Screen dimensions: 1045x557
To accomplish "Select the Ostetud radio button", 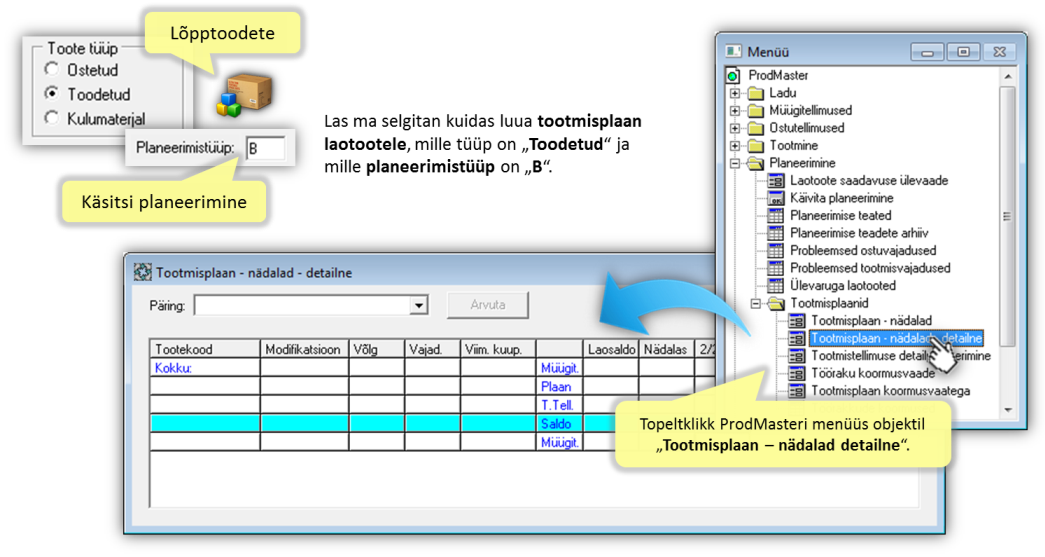I will (x=52, y=70).
